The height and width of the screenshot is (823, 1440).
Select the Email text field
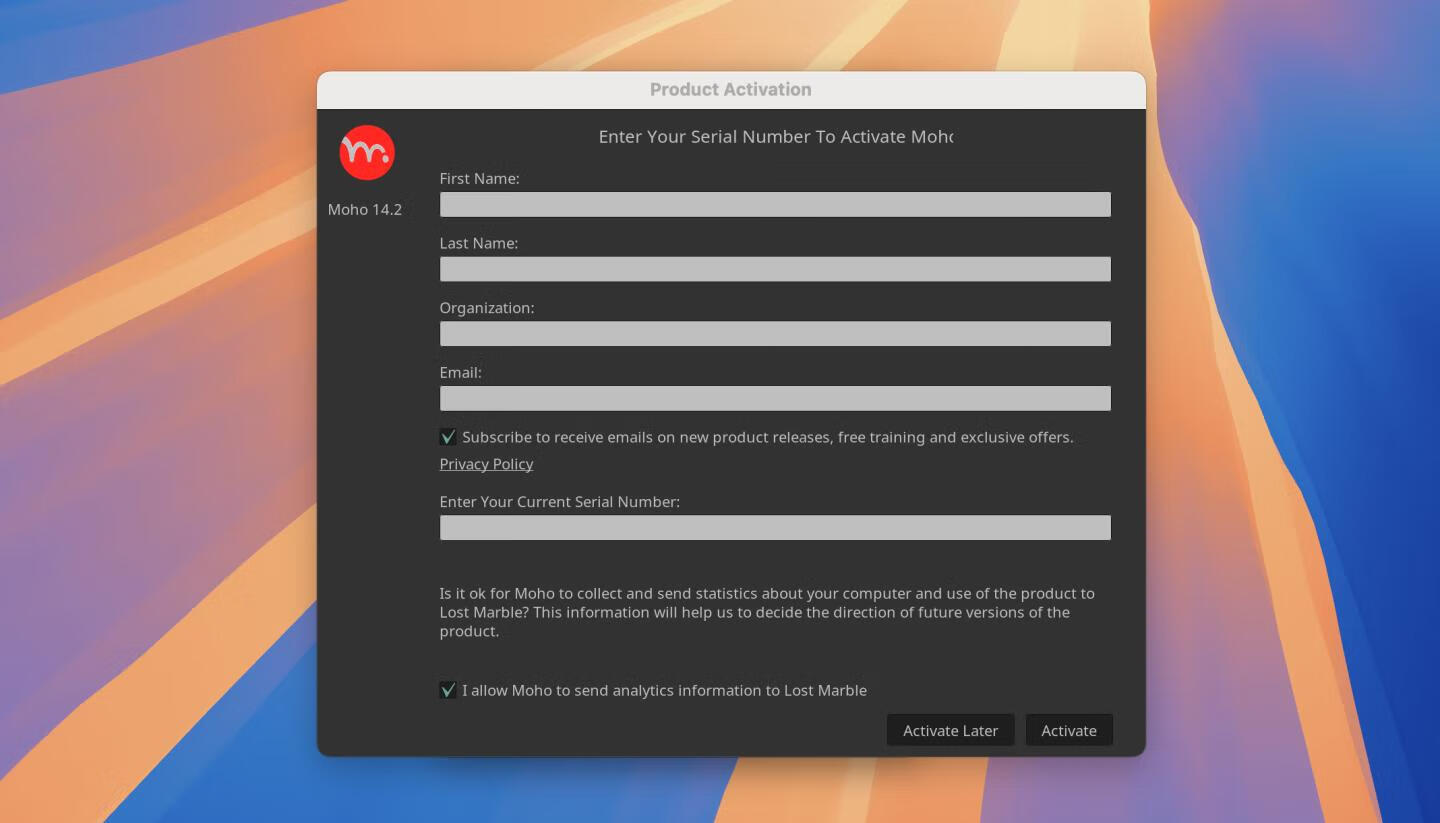[775, 398]
